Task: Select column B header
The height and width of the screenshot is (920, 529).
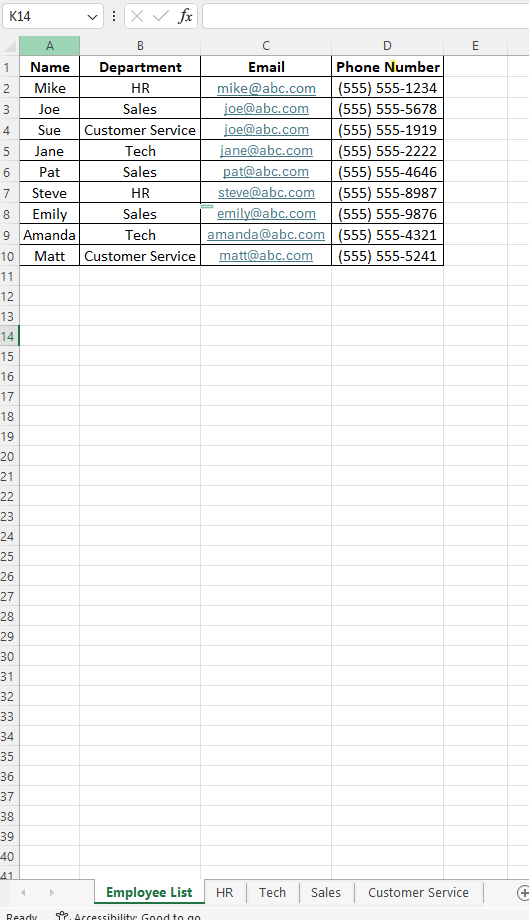Action: [x=140, y=46]
